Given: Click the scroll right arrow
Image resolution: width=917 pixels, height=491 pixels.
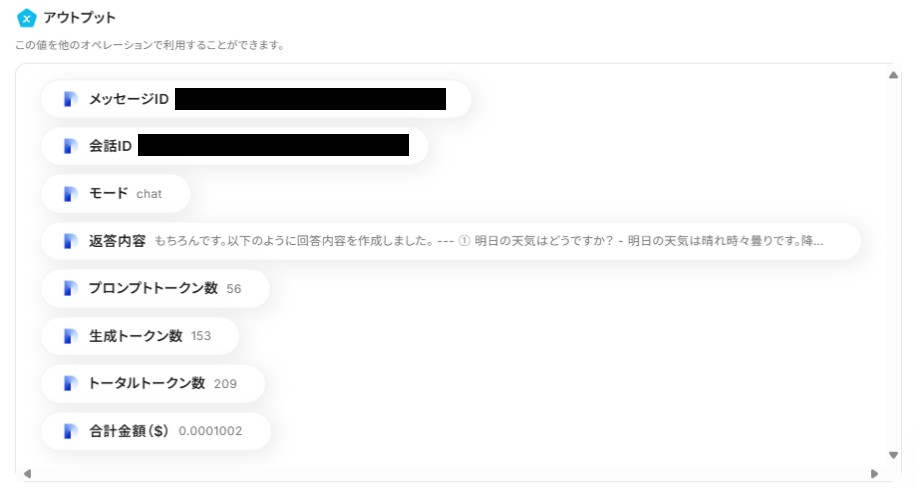Looking at the screenshot, I should 874,473.
